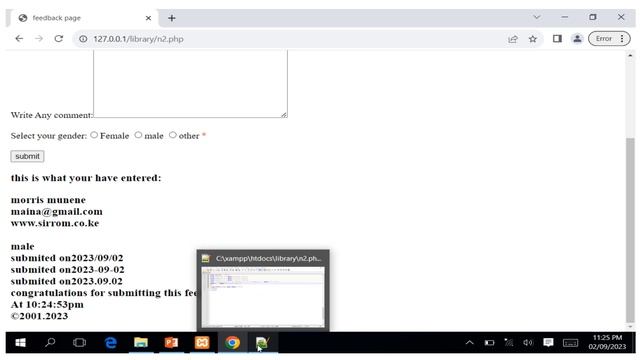Share this page icon
The width and height of the screenshot is (640, 360).
(x=513, y=39)
